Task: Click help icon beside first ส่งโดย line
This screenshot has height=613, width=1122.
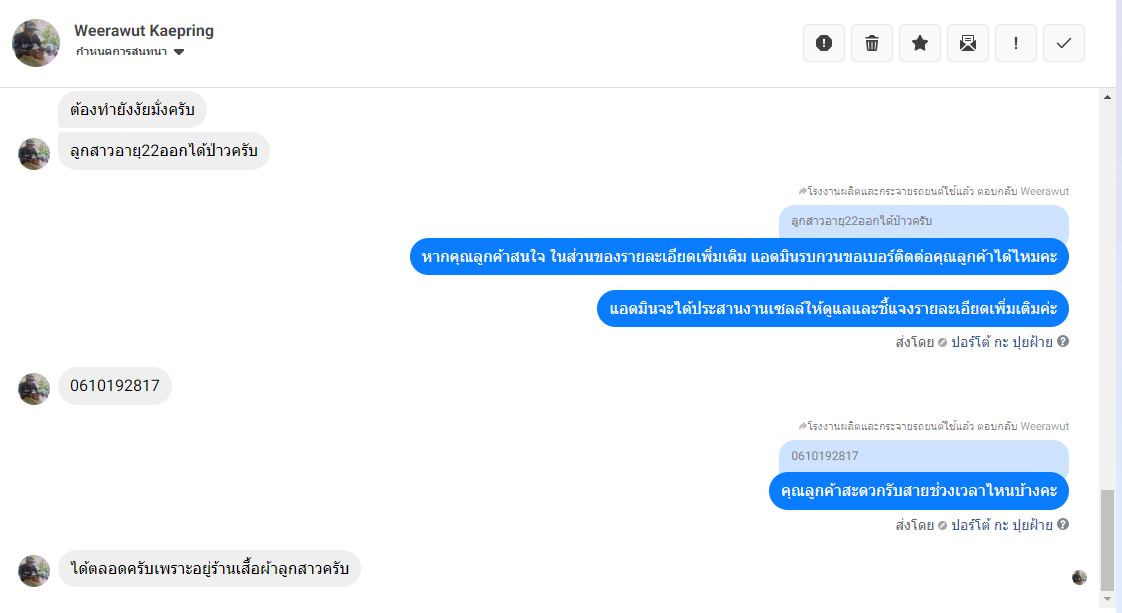Action: [x=1063, y=341]
